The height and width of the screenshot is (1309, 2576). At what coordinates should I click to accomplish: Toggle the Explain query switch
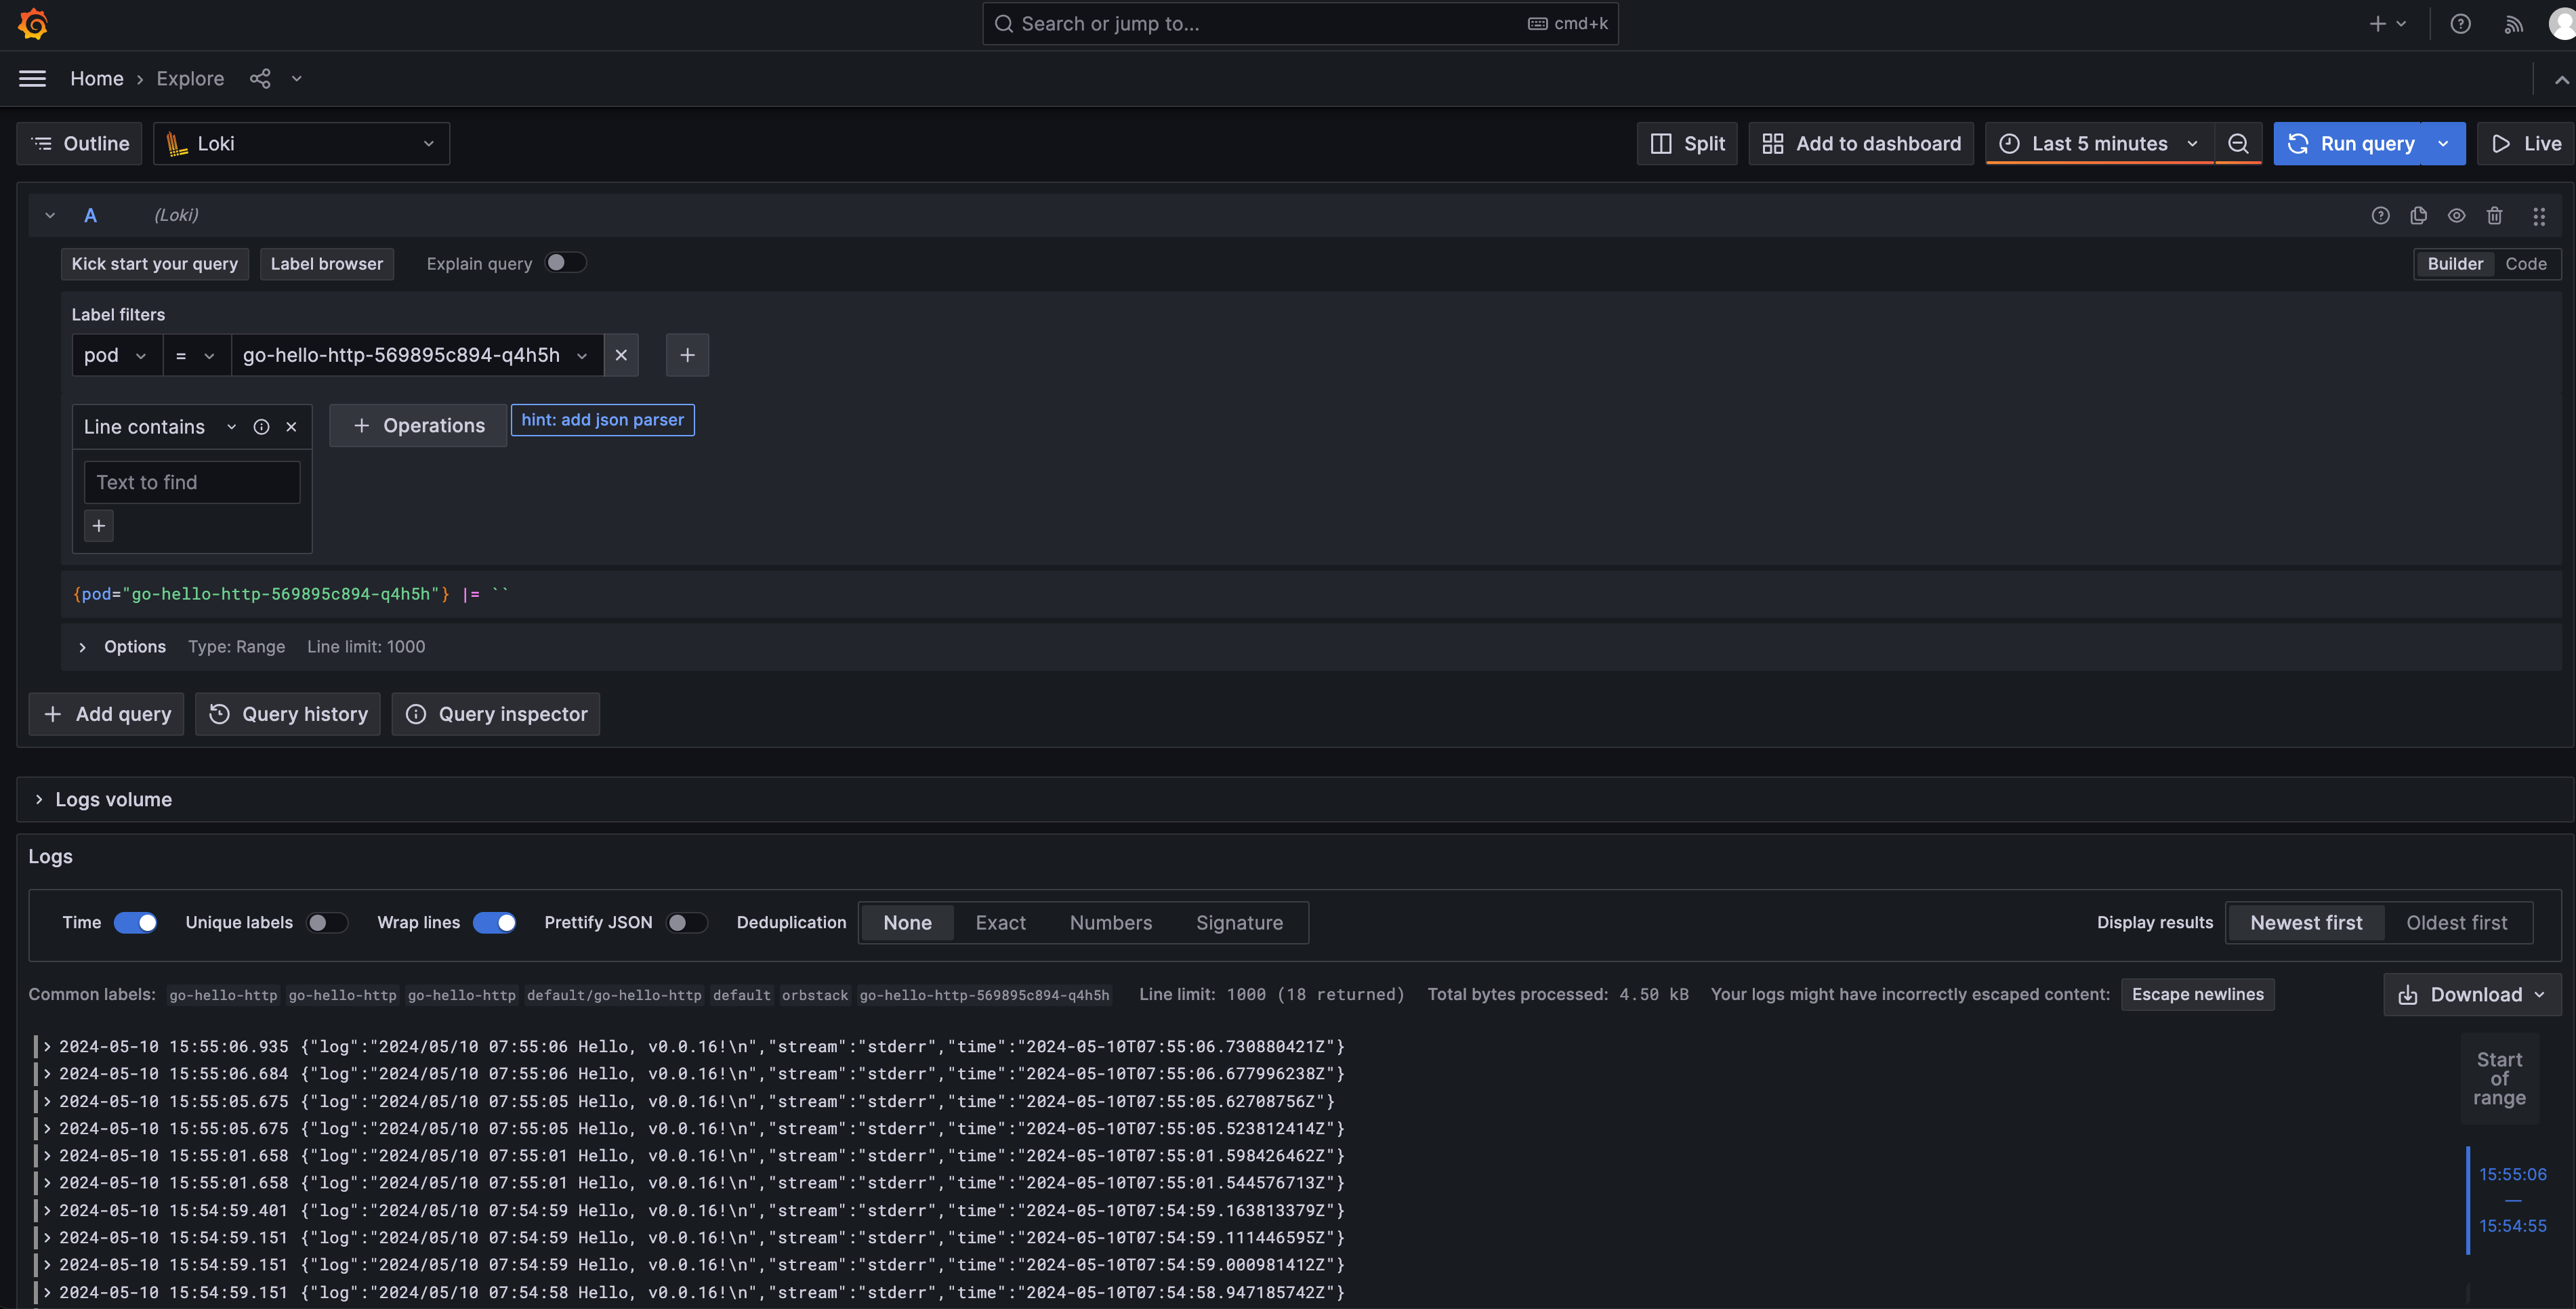click(564, 264)
